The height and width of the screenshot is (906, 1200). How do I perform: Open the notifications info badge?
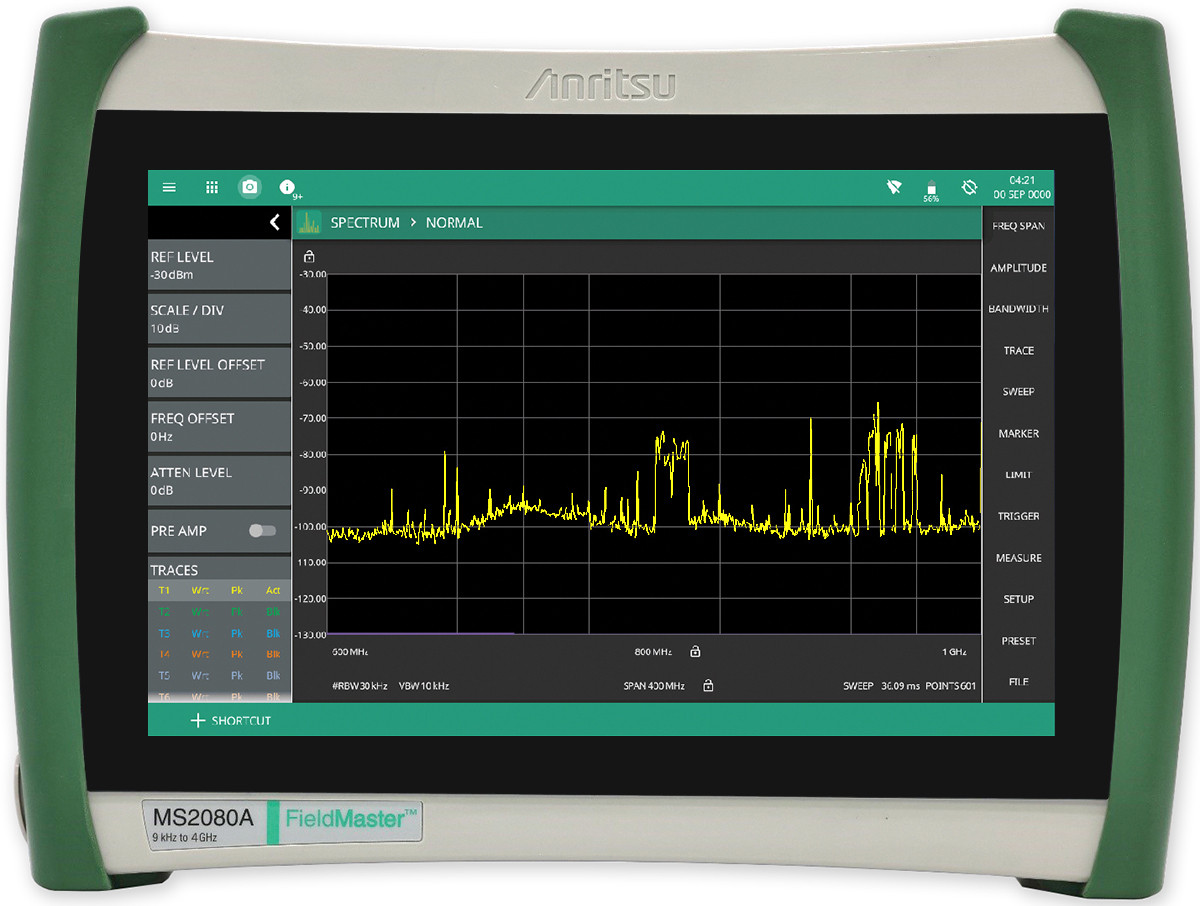point(287,187)
